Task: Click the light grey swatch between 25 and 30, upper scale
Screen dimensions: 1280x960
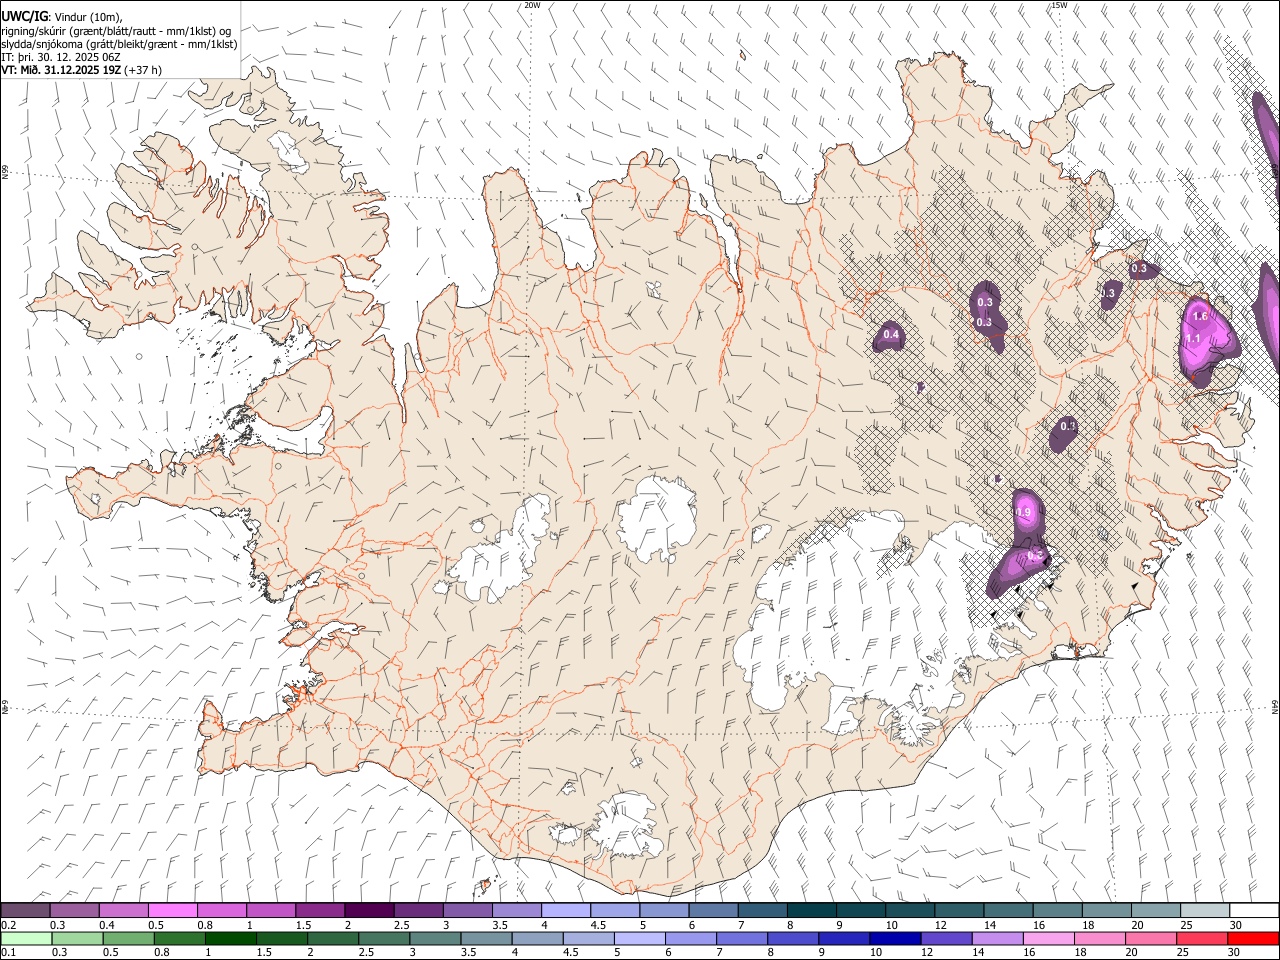Action: [x=1205, y=911]
